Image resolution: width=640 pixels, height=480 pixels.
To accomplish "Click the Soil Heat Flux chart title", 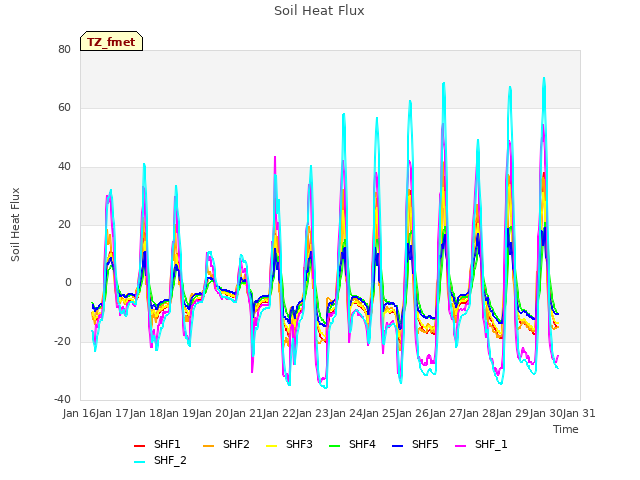I will tap(319, 11).
